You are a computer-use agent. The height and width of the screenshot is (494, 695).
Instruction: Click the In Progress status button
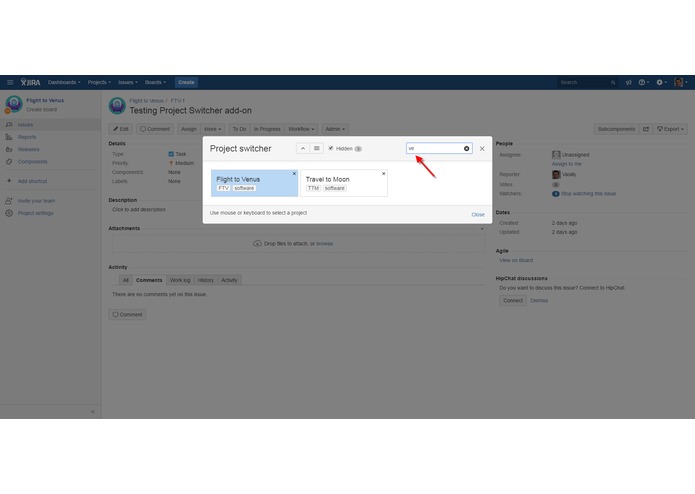[x=267, y=129]
